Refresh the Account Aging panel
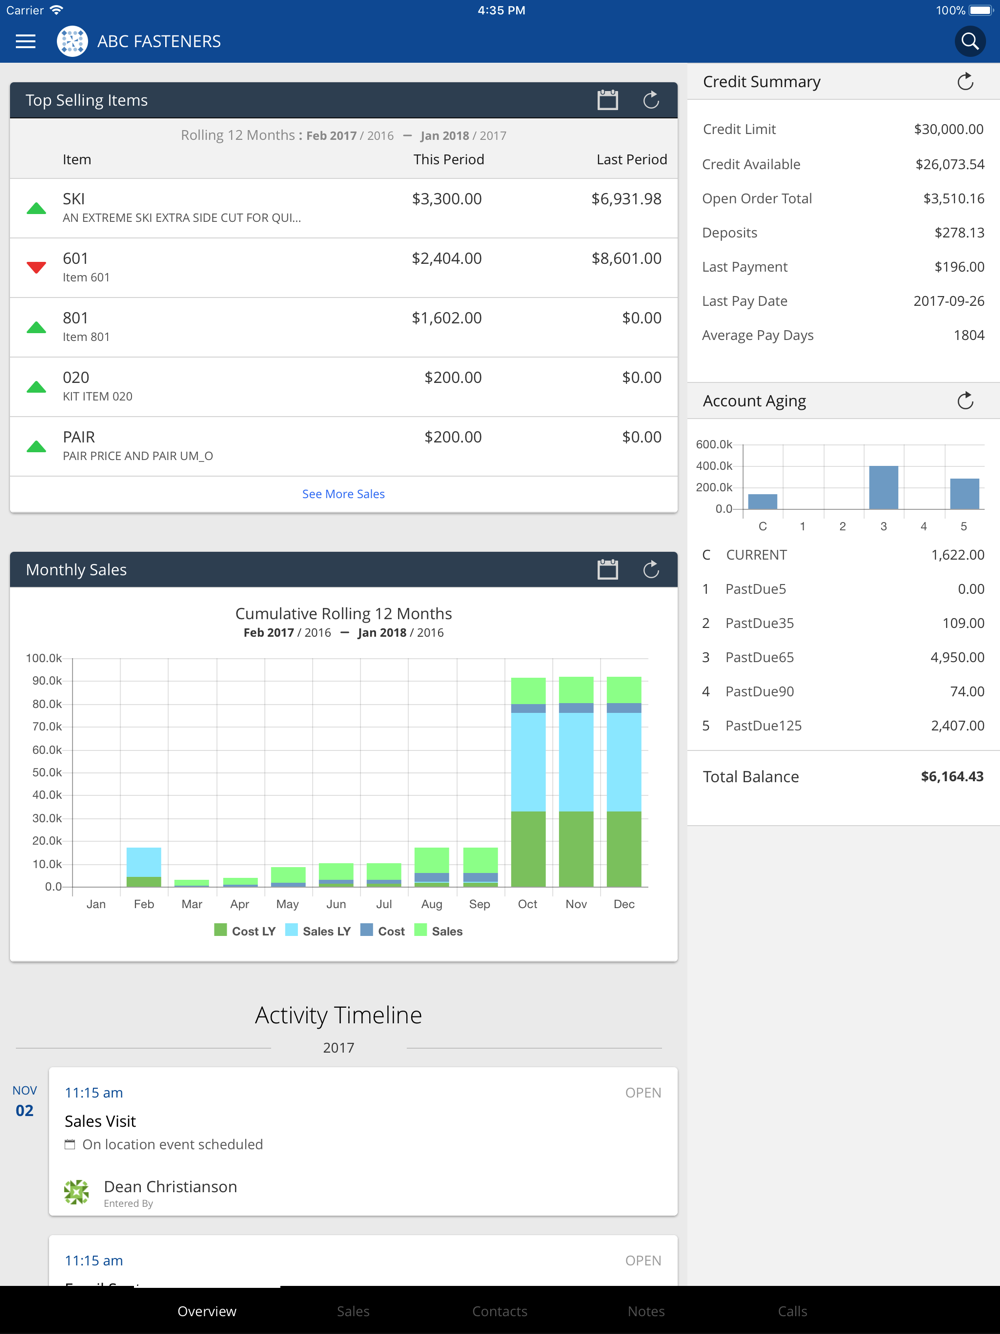Viewport: 1000px width, 1334px height. pos(965,401)
